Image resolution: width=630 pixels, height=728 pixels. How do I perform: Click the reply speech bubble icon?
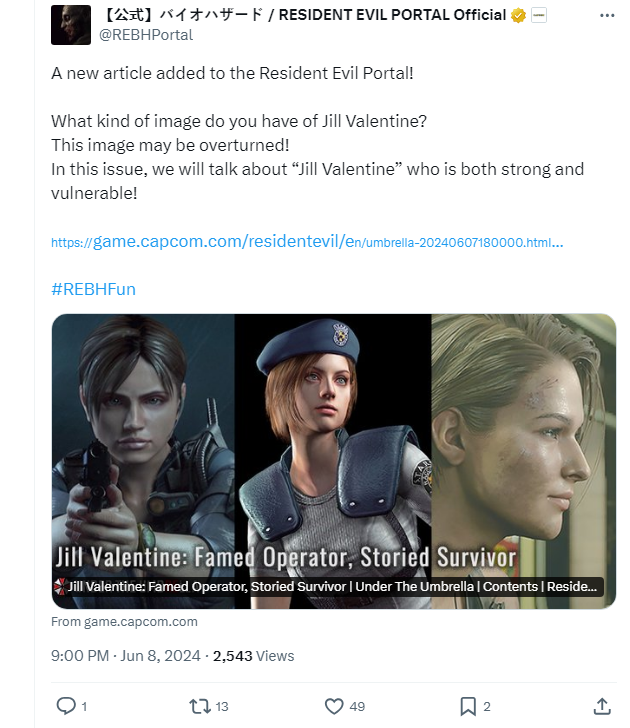click(66, 706)
